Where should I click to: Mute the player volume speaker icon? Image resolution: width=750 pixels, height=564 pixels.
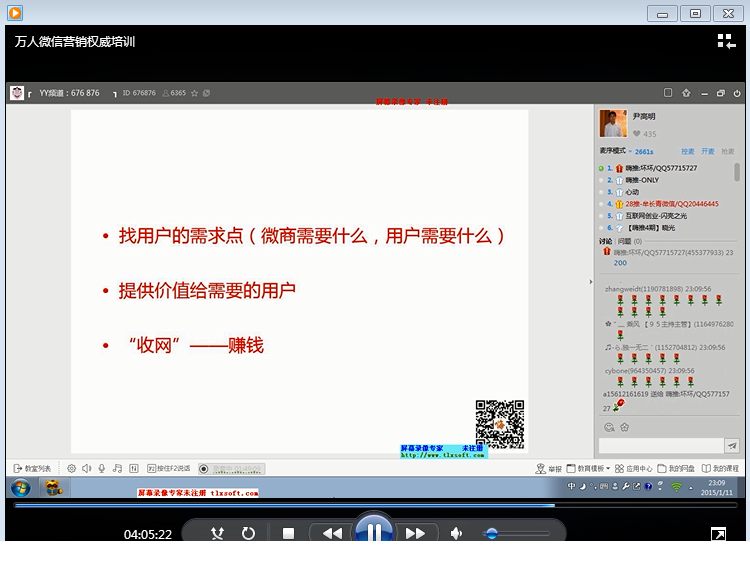[x=457, y=533]
